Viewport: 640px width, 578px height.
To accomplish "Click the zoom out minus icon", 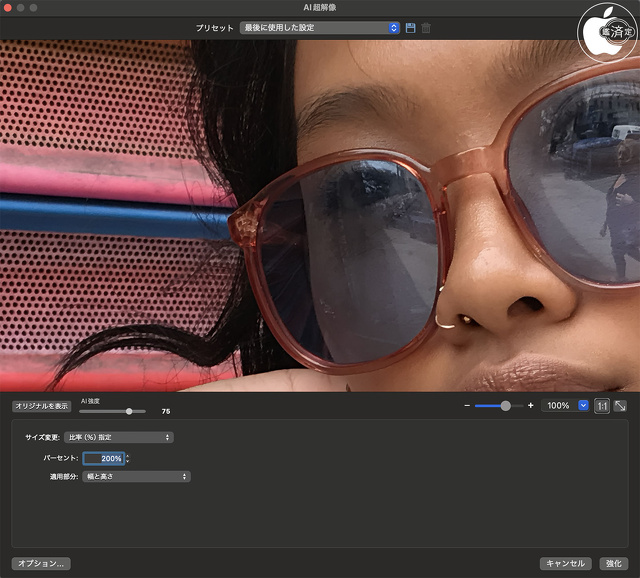I will (x=467, y=406).
